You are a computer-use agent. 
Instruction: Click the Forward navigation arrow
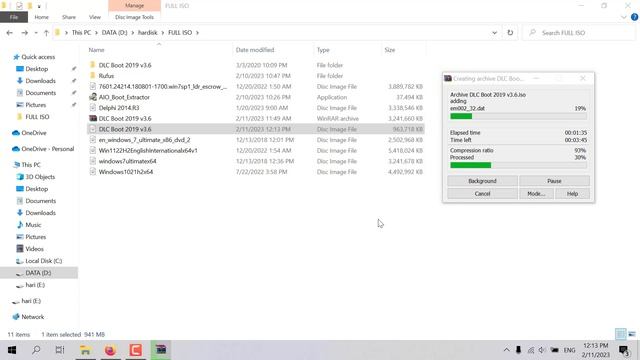24,33
